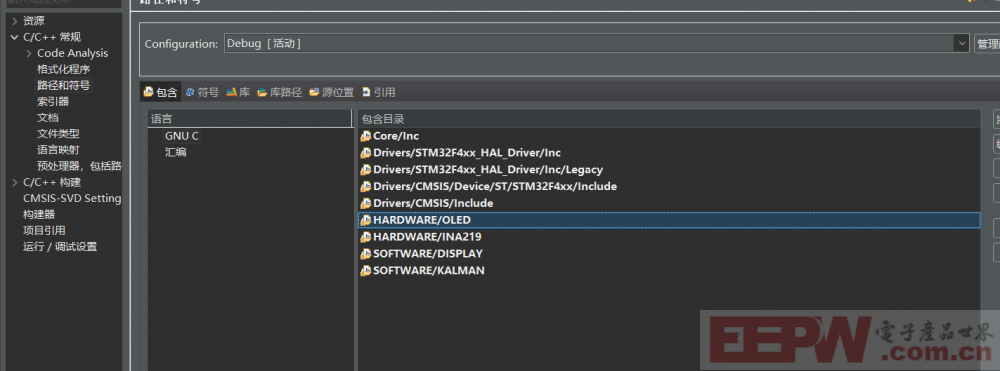Image resolution: width=1000 pixels, height=371 pixels.
Task: Click the 包含 tab icon
Action: coord(149,92)
